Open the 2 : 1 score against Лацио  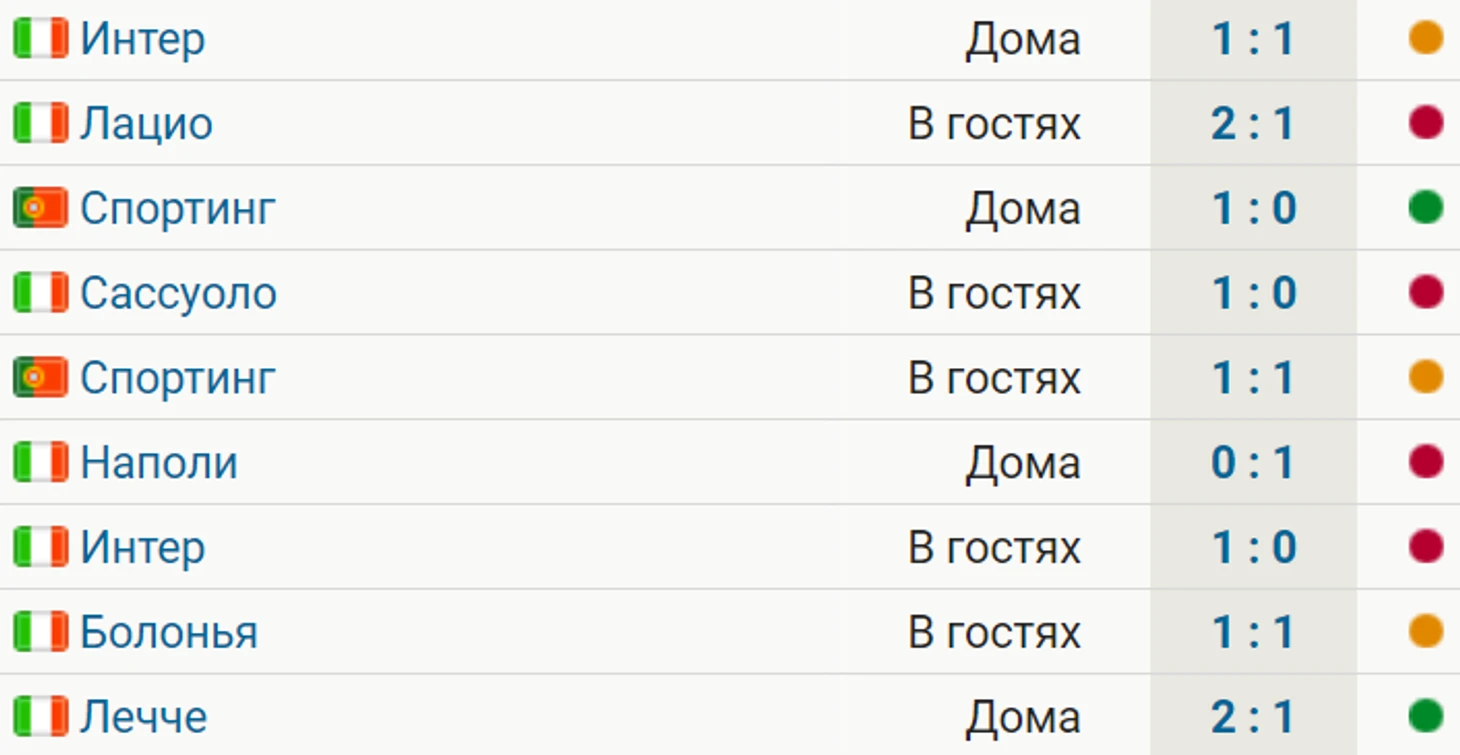coord(1253,124)
